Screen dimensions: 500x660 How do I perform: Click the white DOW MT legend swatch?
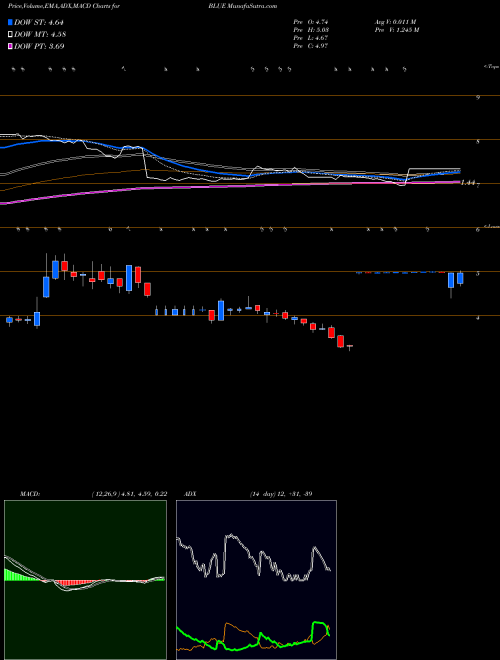pyautogui.click(x=10, y=35)
